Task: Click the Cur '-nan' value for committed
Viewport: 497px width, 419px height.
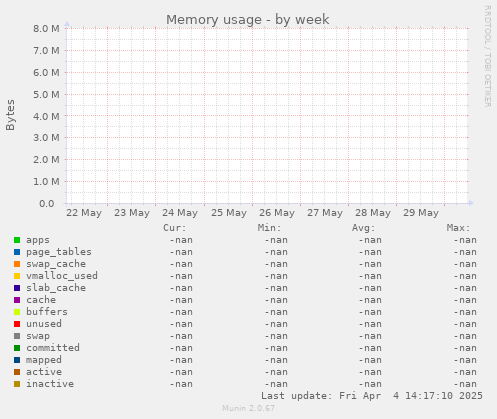Action: click(181, 348)
